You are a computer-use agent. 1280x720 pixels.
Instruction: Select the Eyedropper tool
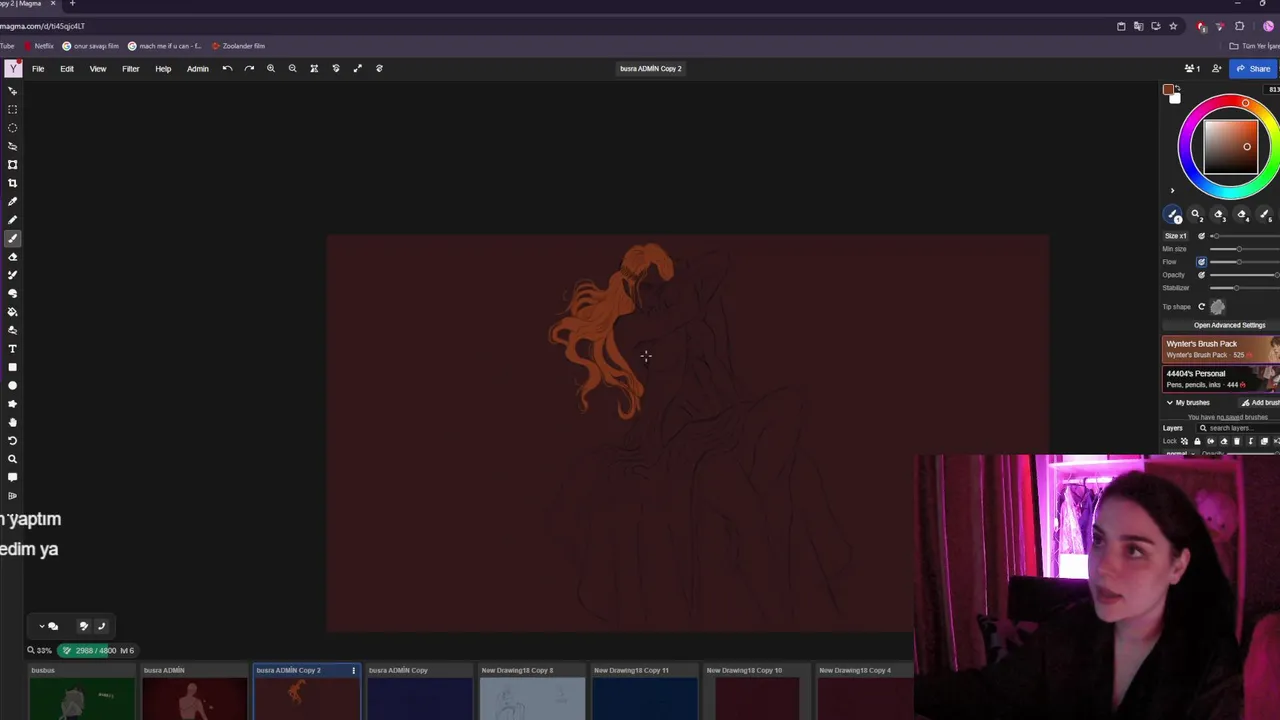pyautogui.click(x=13, y=201)
